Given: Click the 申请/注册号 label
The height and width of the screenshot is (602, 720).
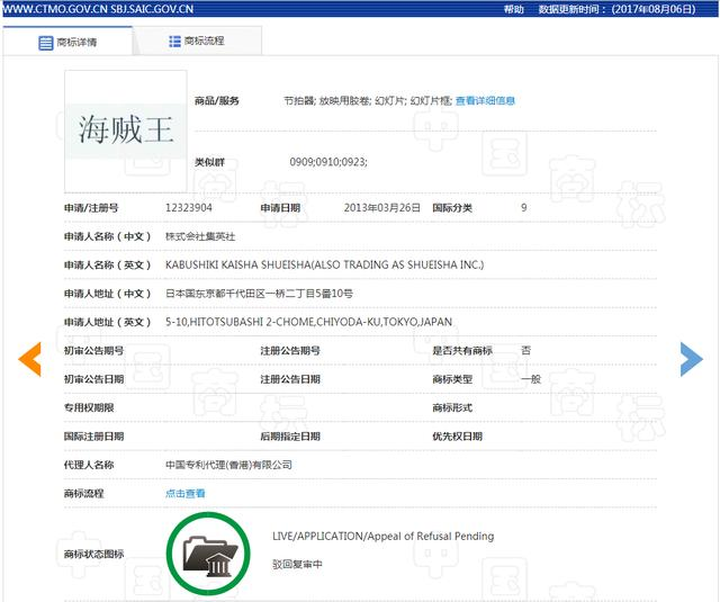Looking at the screenshot, I should pyautogui.click(x=91, y=208).
